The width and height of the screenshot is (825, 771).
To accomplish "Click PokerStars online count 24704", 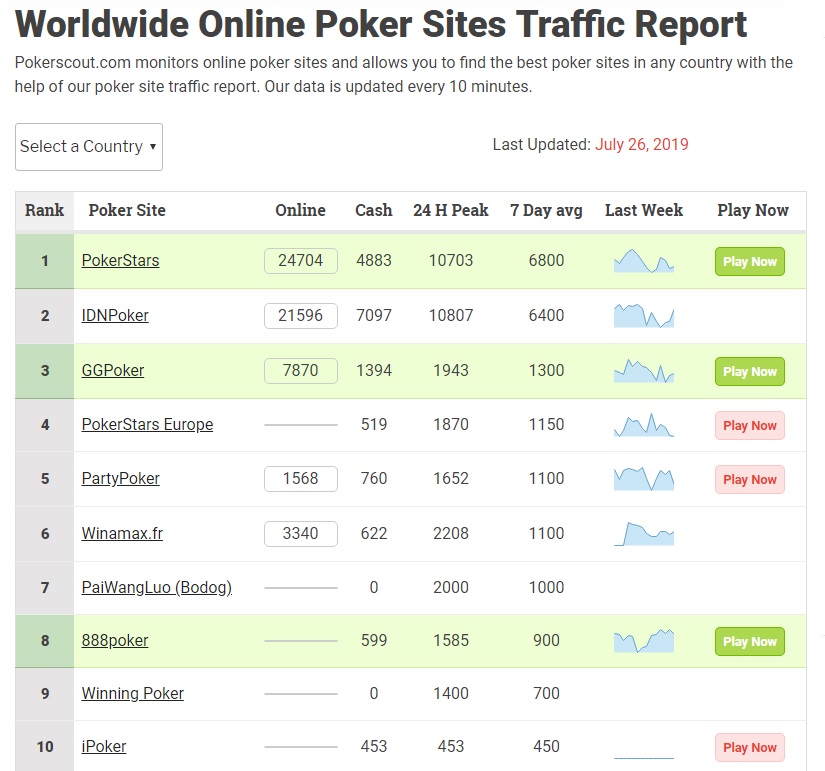I will (300, 261).
